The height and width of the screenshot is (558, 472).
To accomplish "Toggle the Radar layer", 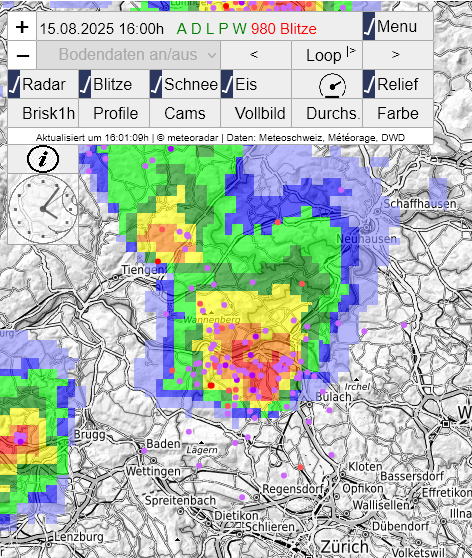I will tap(43, 84).
